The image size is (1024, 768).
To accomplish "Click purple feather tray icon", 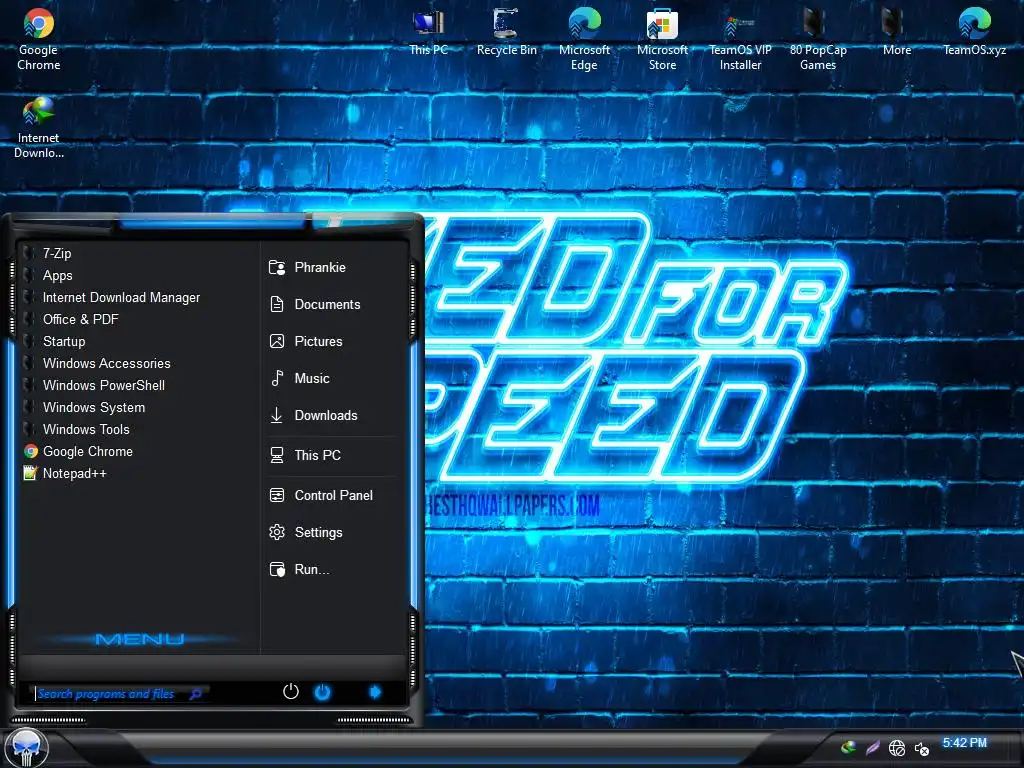I will [x=872, y=748].
